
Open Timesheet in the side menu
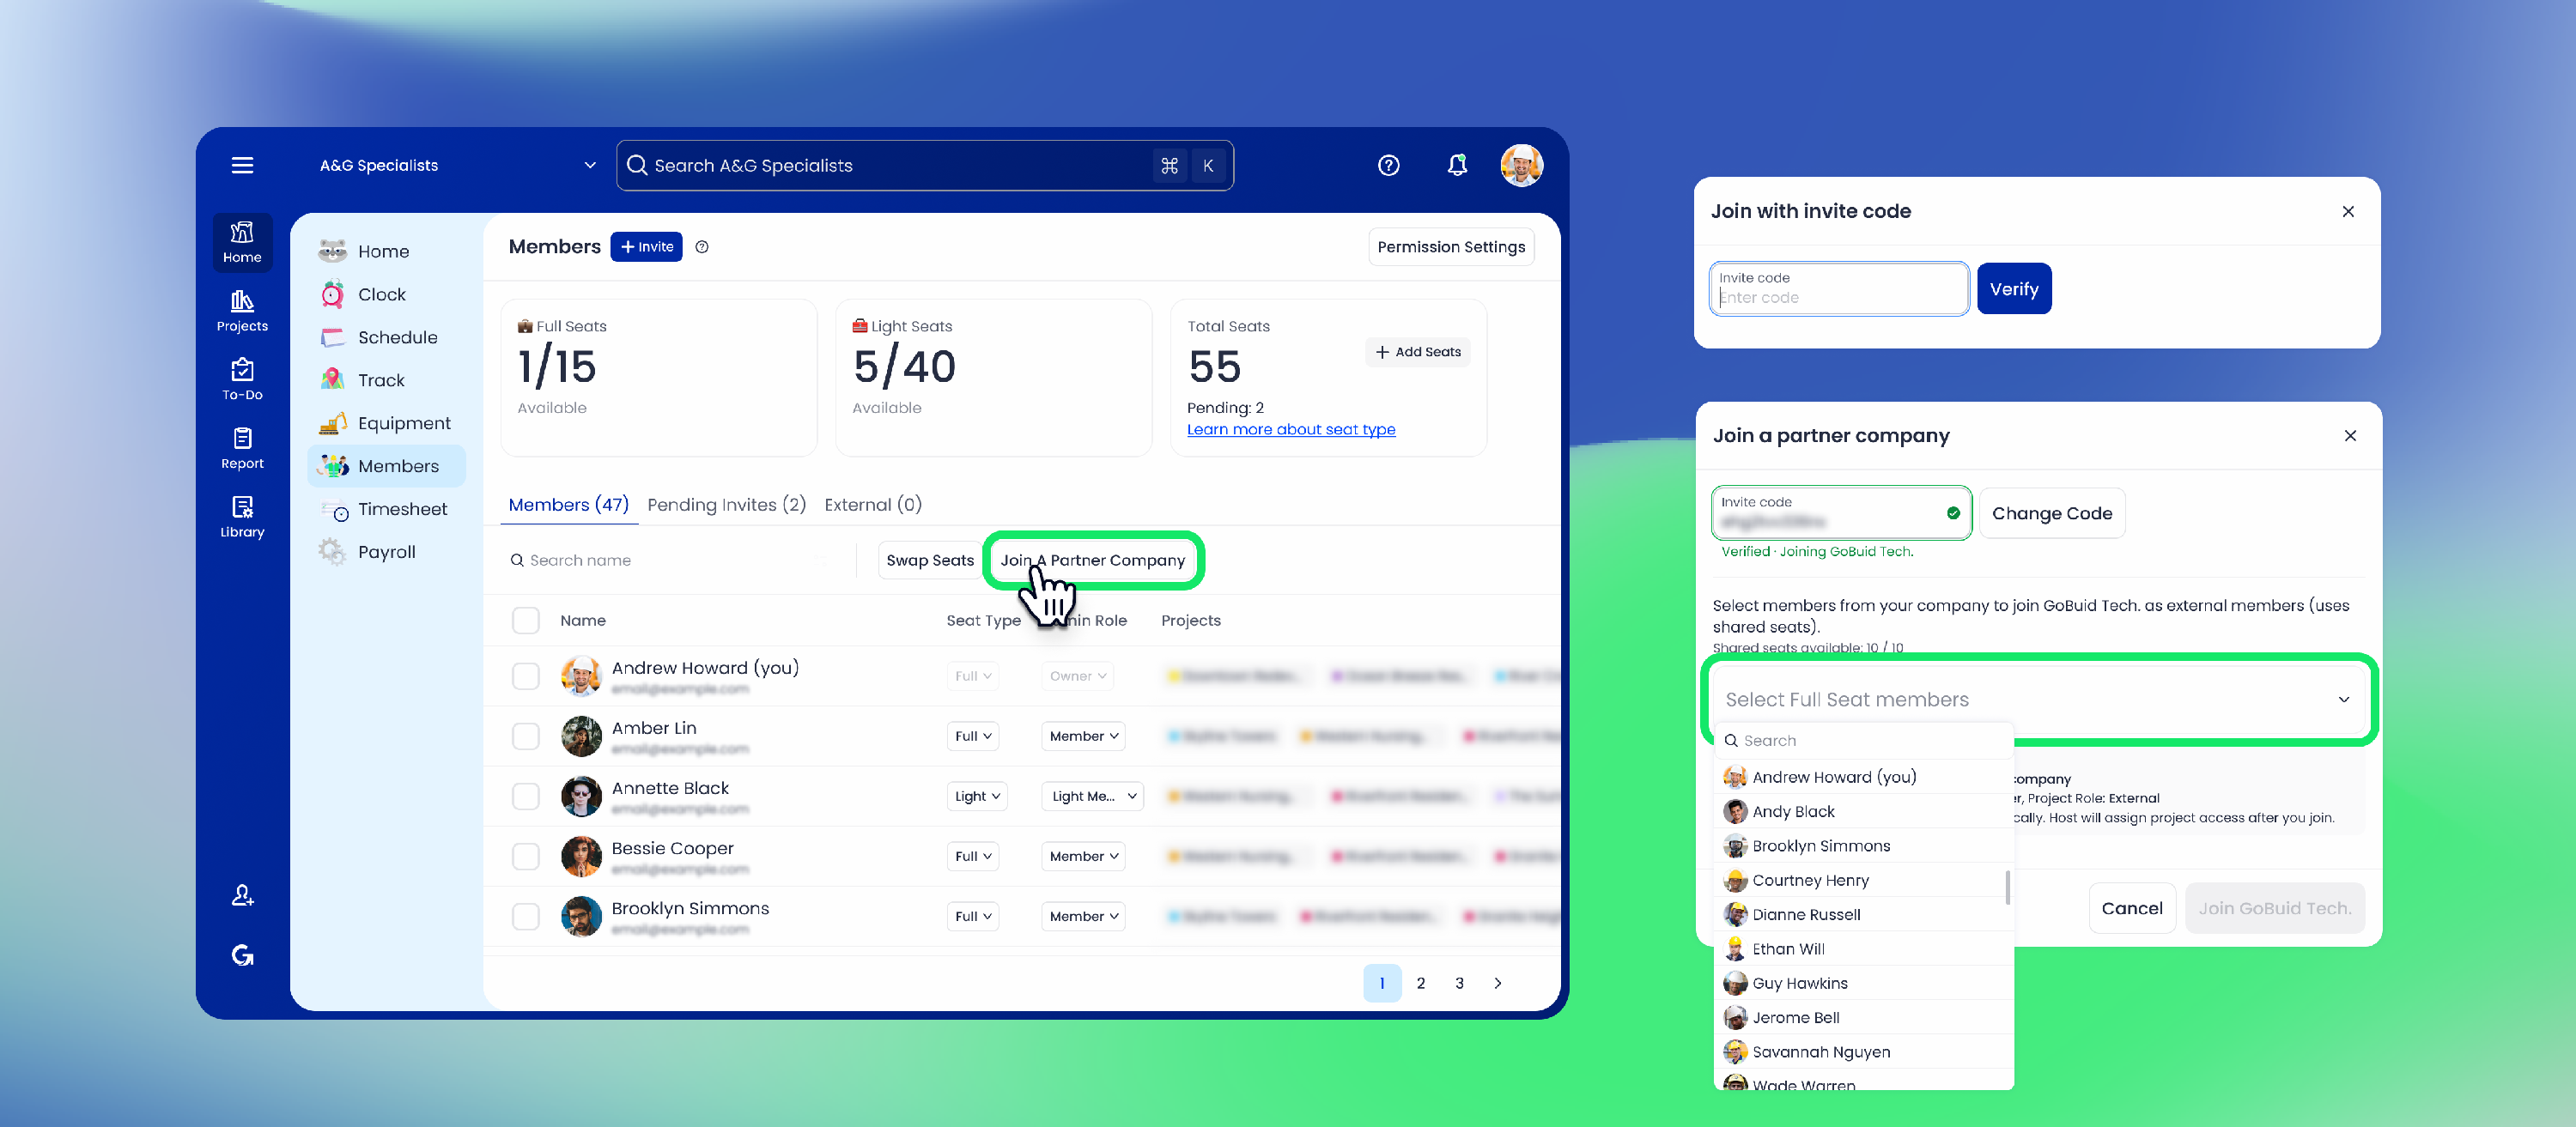tap(401, 509)
